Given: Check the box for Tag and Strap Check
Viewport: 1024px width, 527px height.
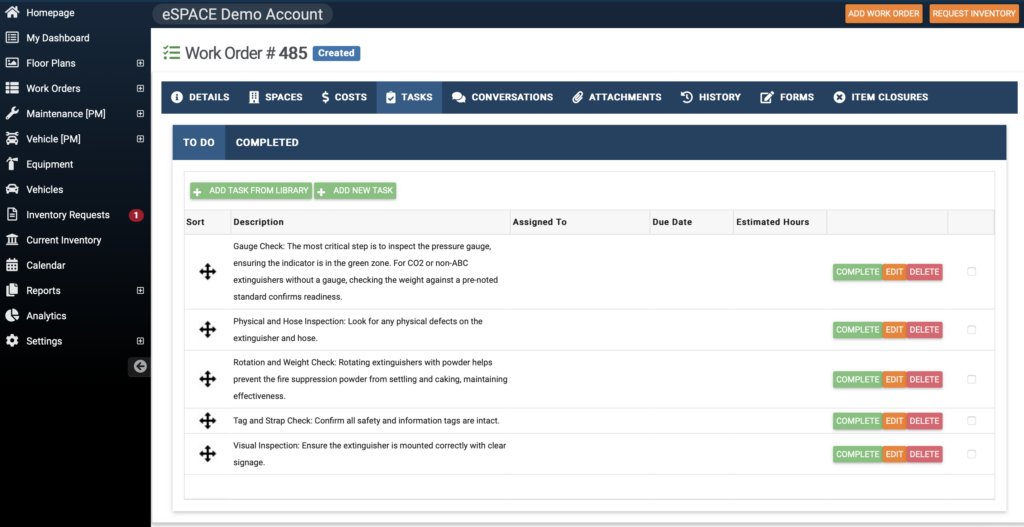Looking at the screenshot, I should click(x=971, y=421).
